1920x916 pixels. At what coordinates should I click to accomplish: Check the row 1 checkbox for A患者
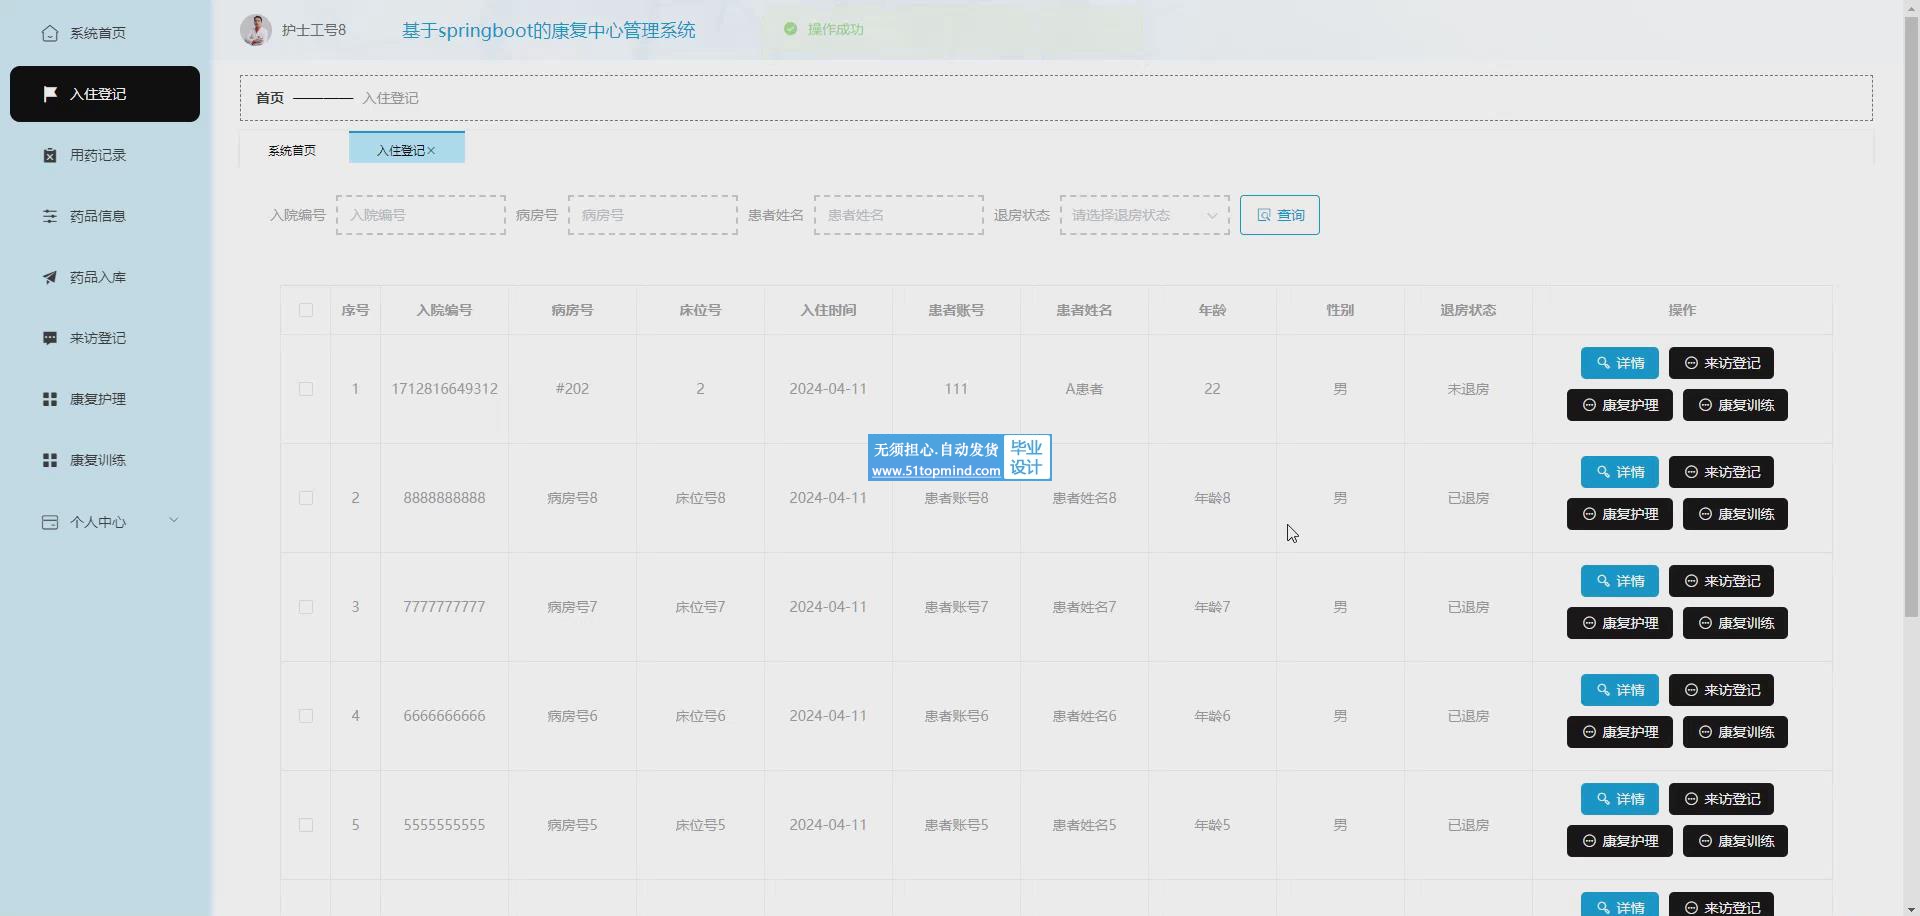point(306,389)
